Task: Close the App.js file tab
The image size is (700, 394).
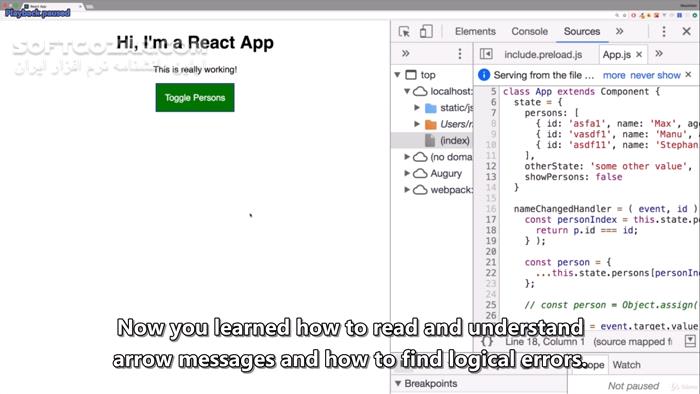Action: point(639,54)
